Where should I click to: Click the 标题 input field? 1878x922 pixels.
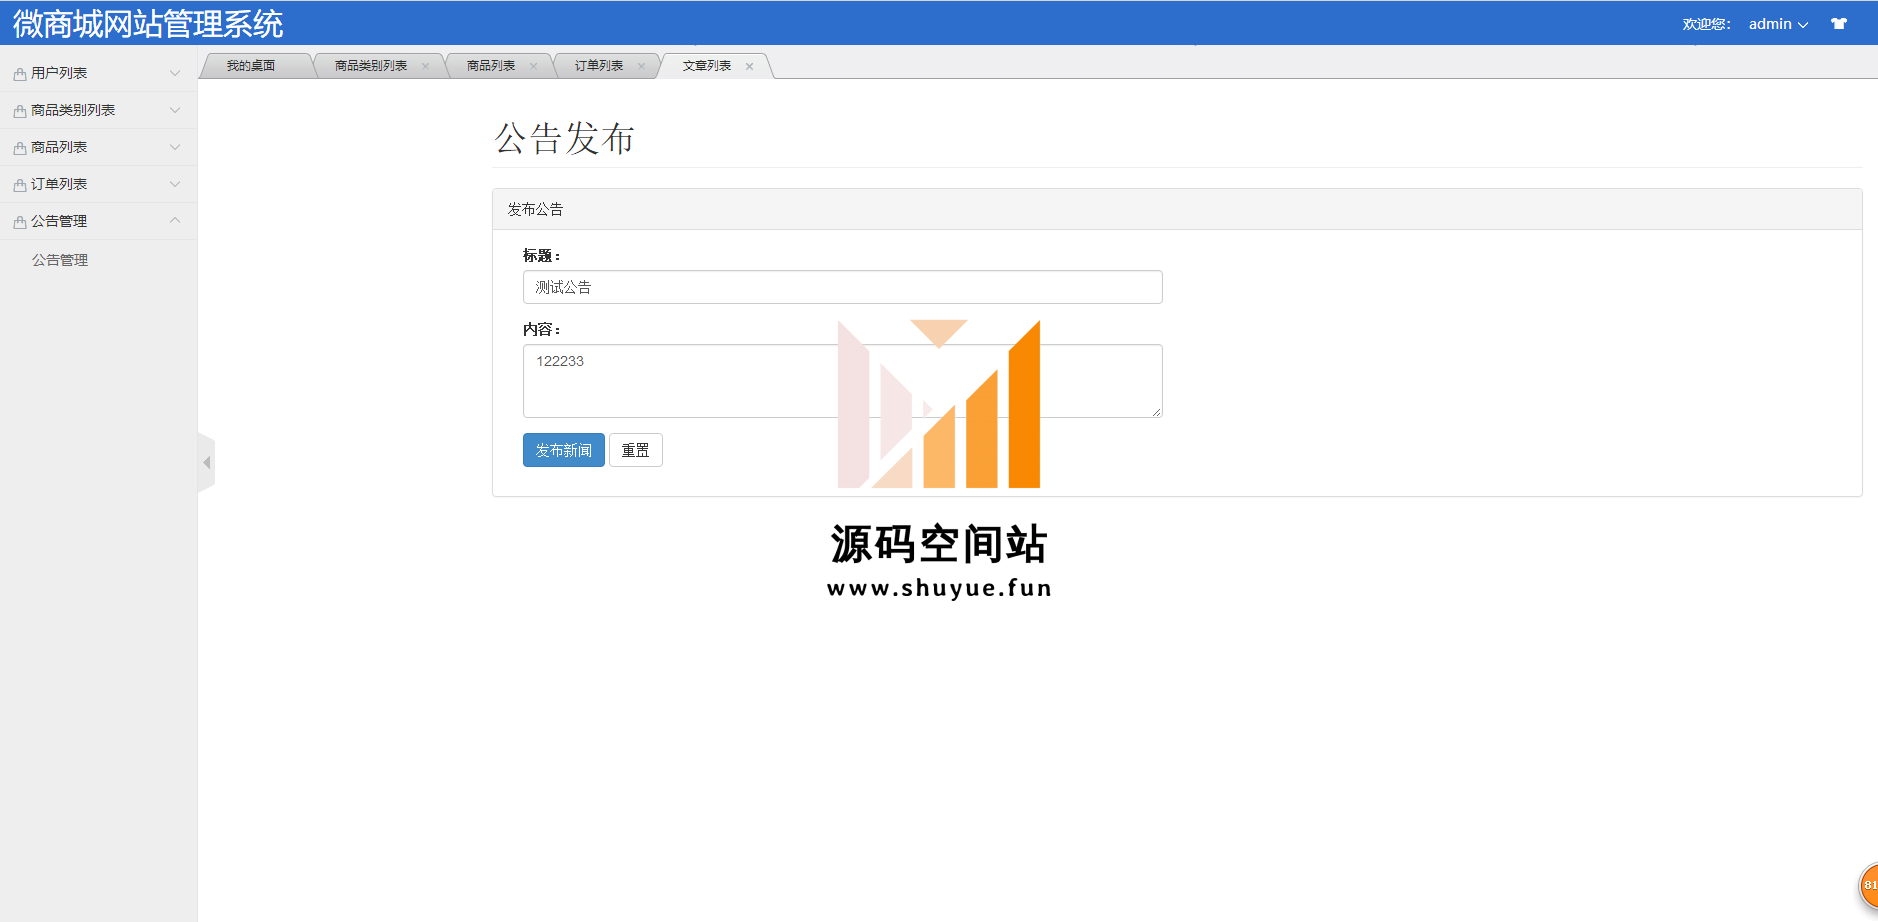point(842,287)
